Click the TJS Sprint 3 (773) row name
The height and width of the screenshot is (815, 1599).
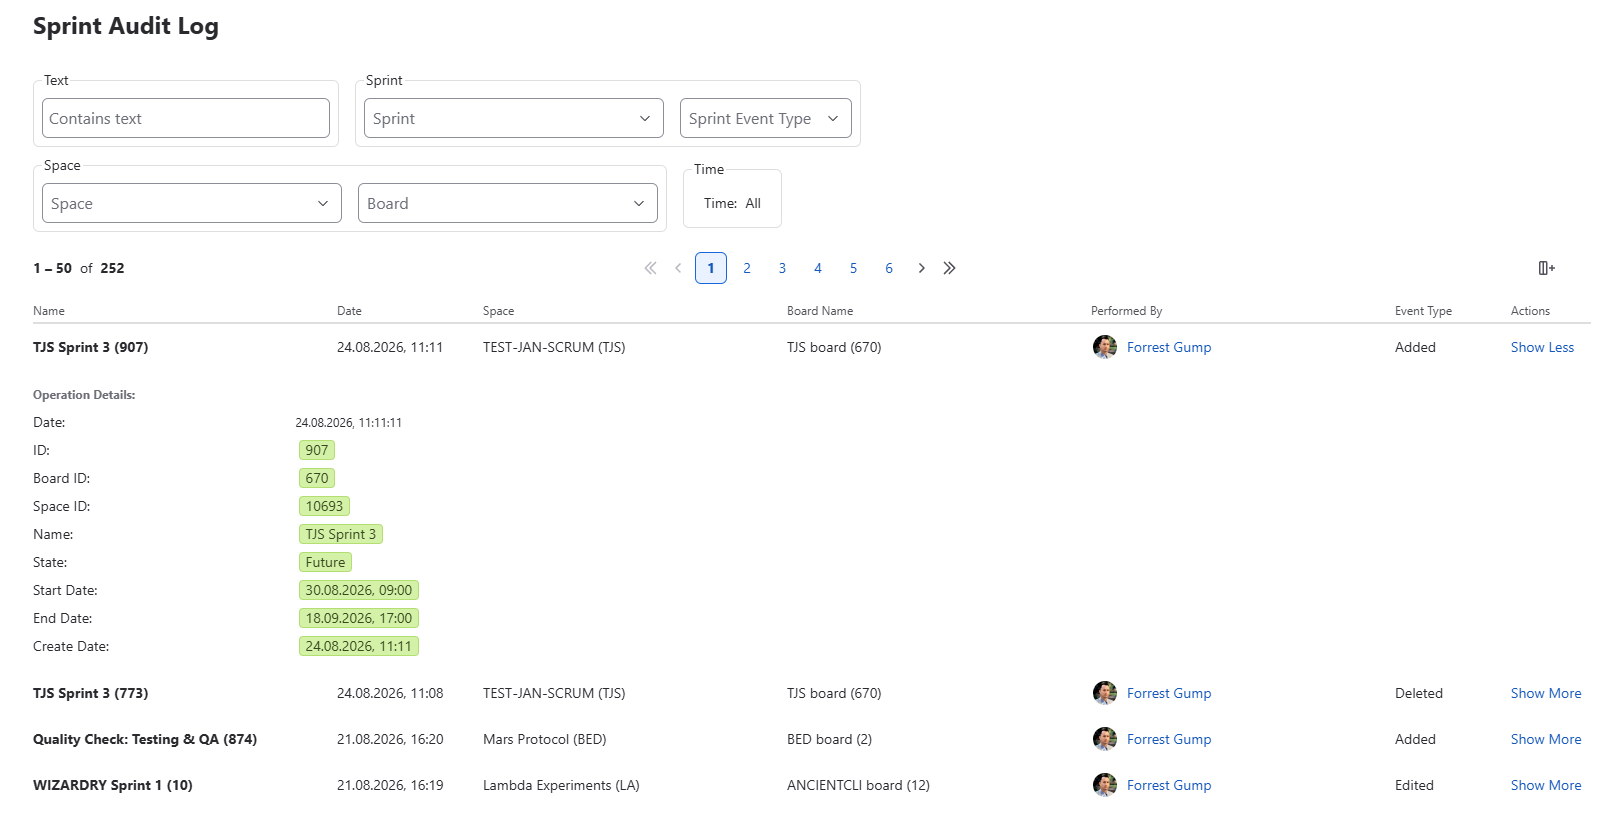pyautogui.click(x=91, y=693)
